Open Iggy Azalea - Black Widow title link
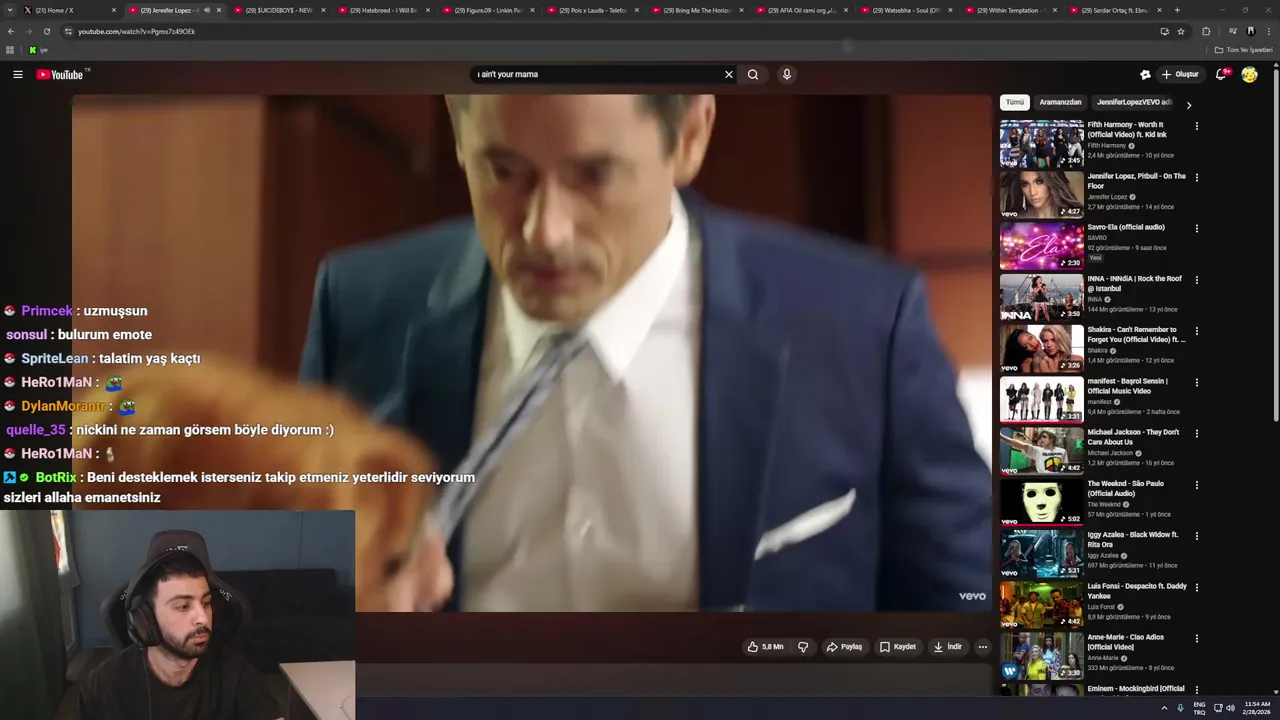1280x720 pixels. 1133,539
